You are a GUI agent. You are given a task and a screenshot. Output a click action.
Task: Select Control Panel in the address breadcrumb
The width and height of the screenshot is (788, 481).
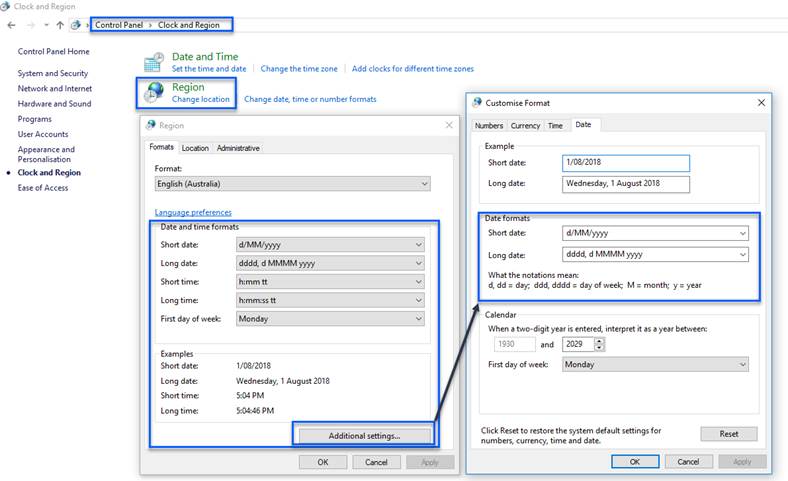click(x=119, y=25)
